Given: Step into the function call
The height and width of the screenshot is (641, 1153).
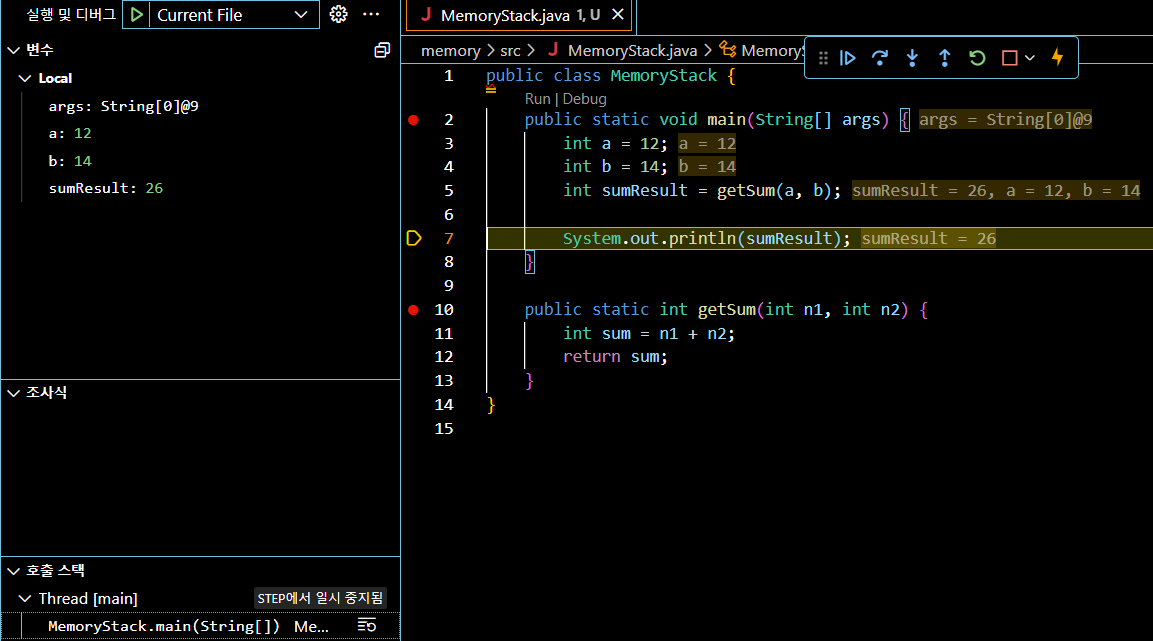Looking at the screenshot, I should tap(912, 58).
